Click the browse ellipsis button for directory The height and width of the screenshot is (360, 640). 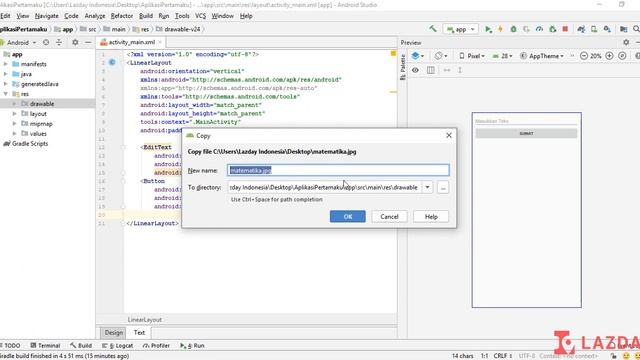point(443,187)
